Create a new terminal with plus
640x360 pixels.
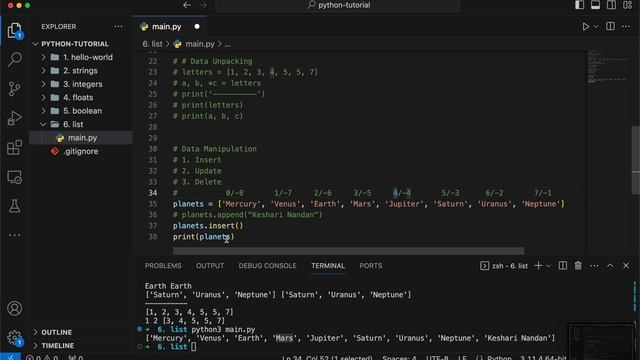(538, 266)
